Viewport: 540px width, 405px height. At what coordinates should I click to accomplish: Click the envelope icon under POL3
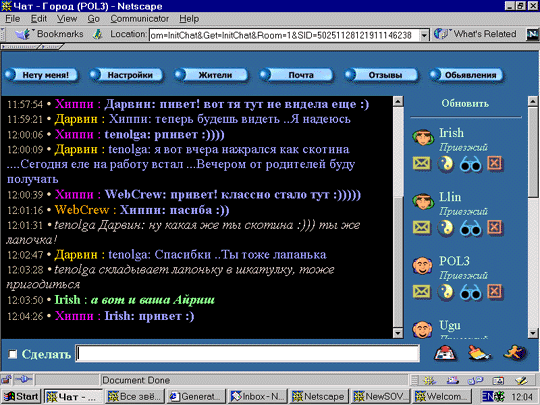click(422, 292)
